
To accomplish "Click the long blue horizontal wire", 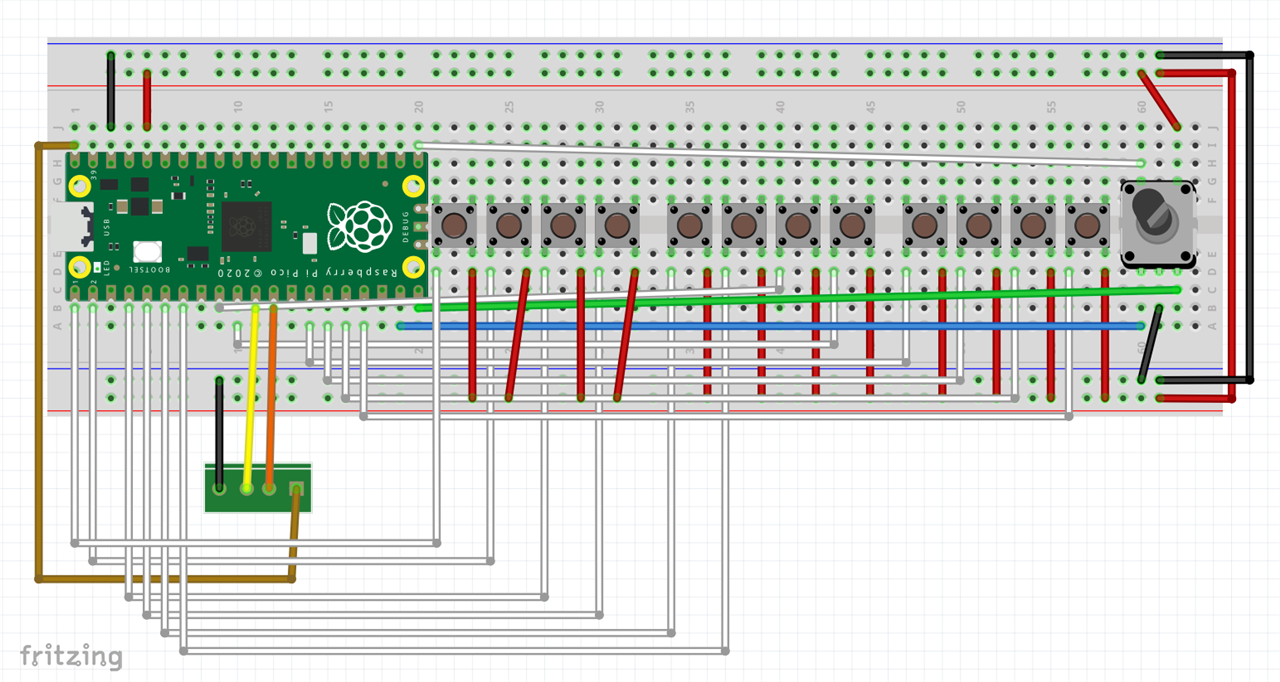I will [770, 326].
